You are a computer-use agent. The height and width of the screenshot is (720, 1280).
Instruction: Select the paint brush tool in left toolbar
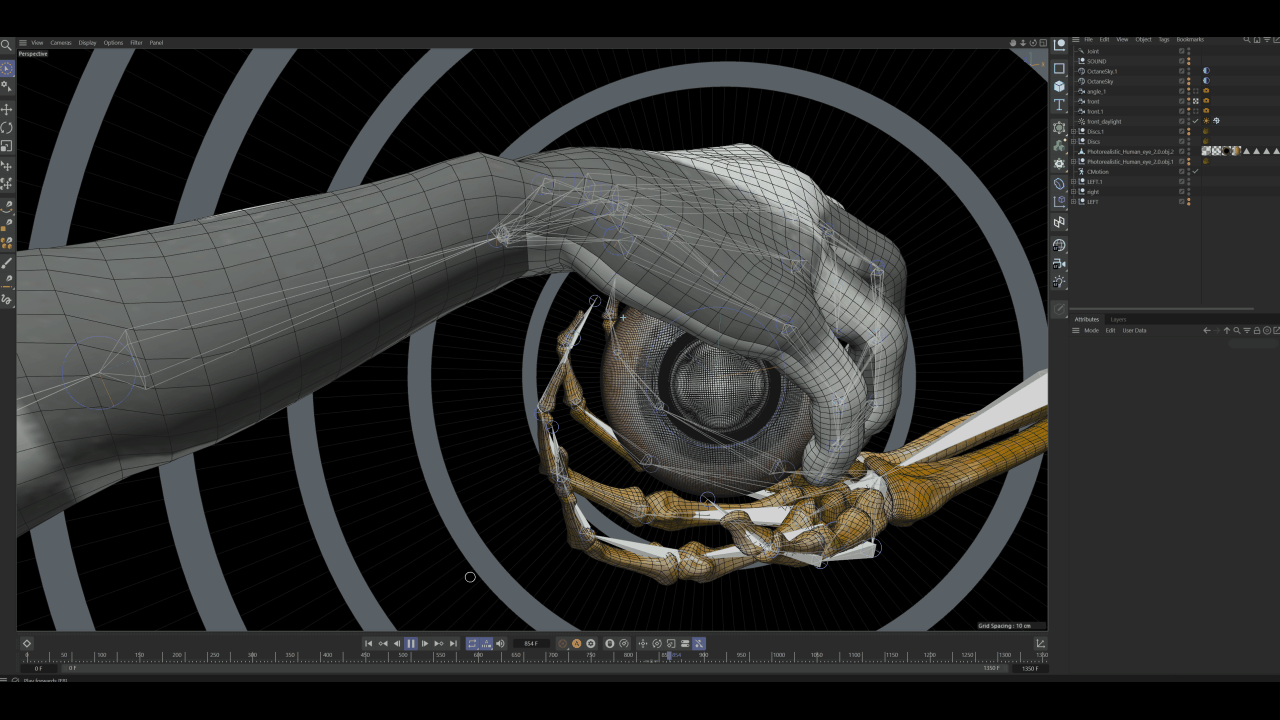coord(7,263)
